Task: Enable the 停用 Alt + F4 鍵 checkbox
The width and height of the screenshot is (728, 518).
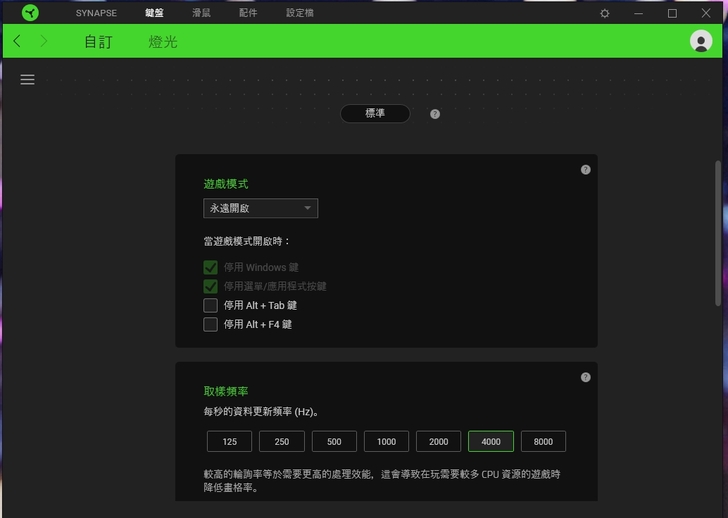Action: (x=210, y=324)
